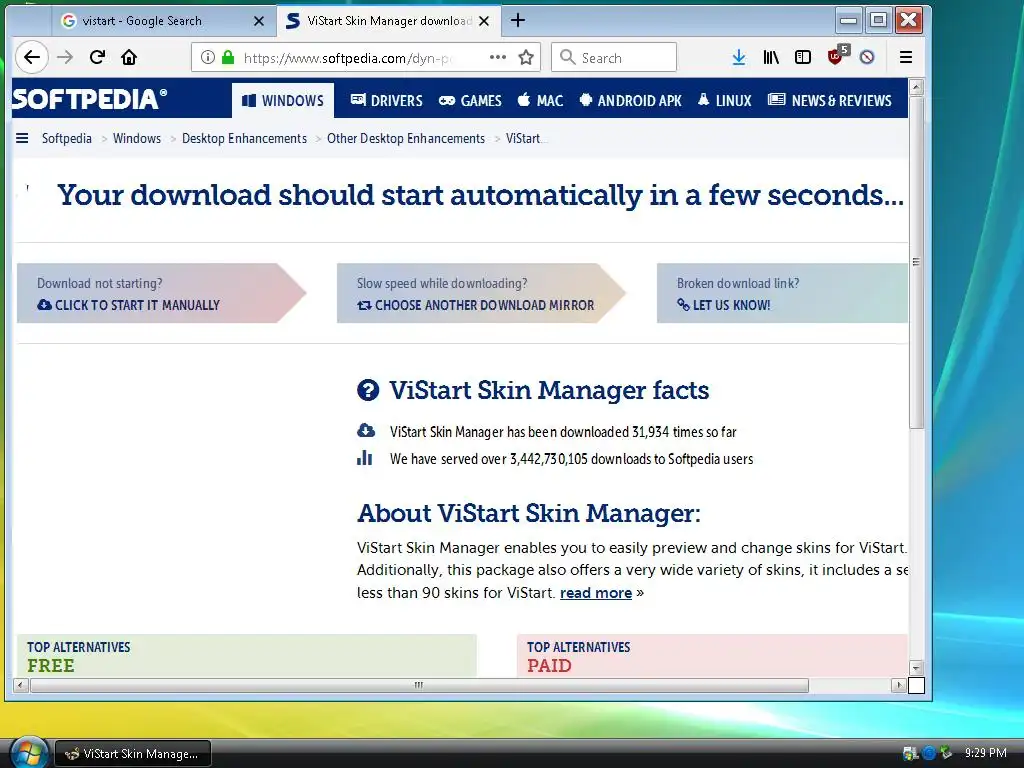Click the green secure connection padlock
Viewport: 1024px width, 768px height.
pos(228,57)
